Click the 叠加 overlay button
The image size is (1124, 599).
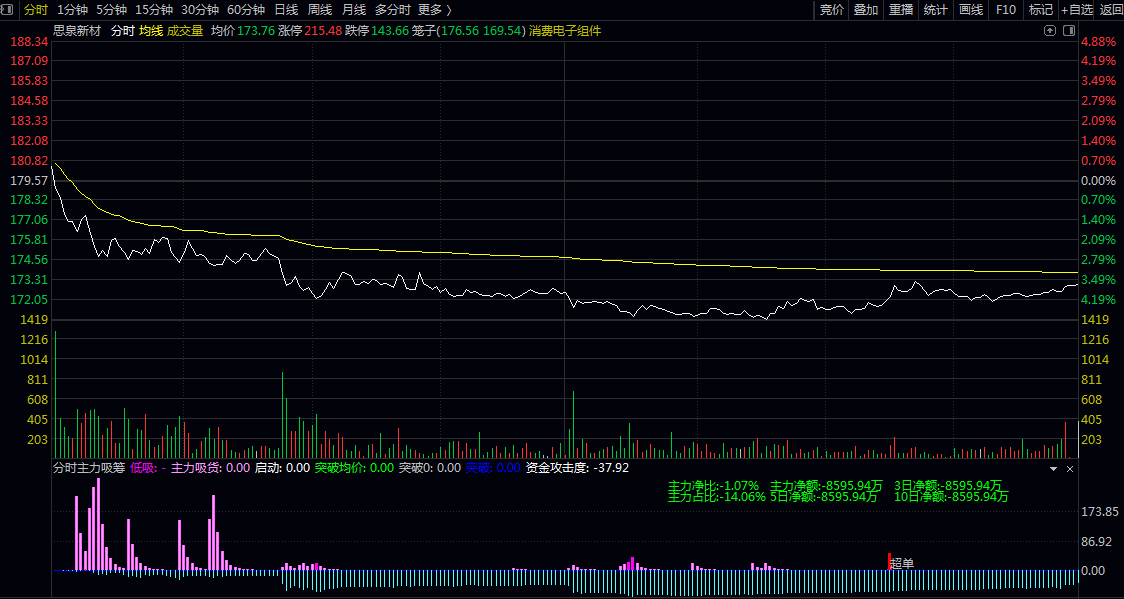pos(866,10)
